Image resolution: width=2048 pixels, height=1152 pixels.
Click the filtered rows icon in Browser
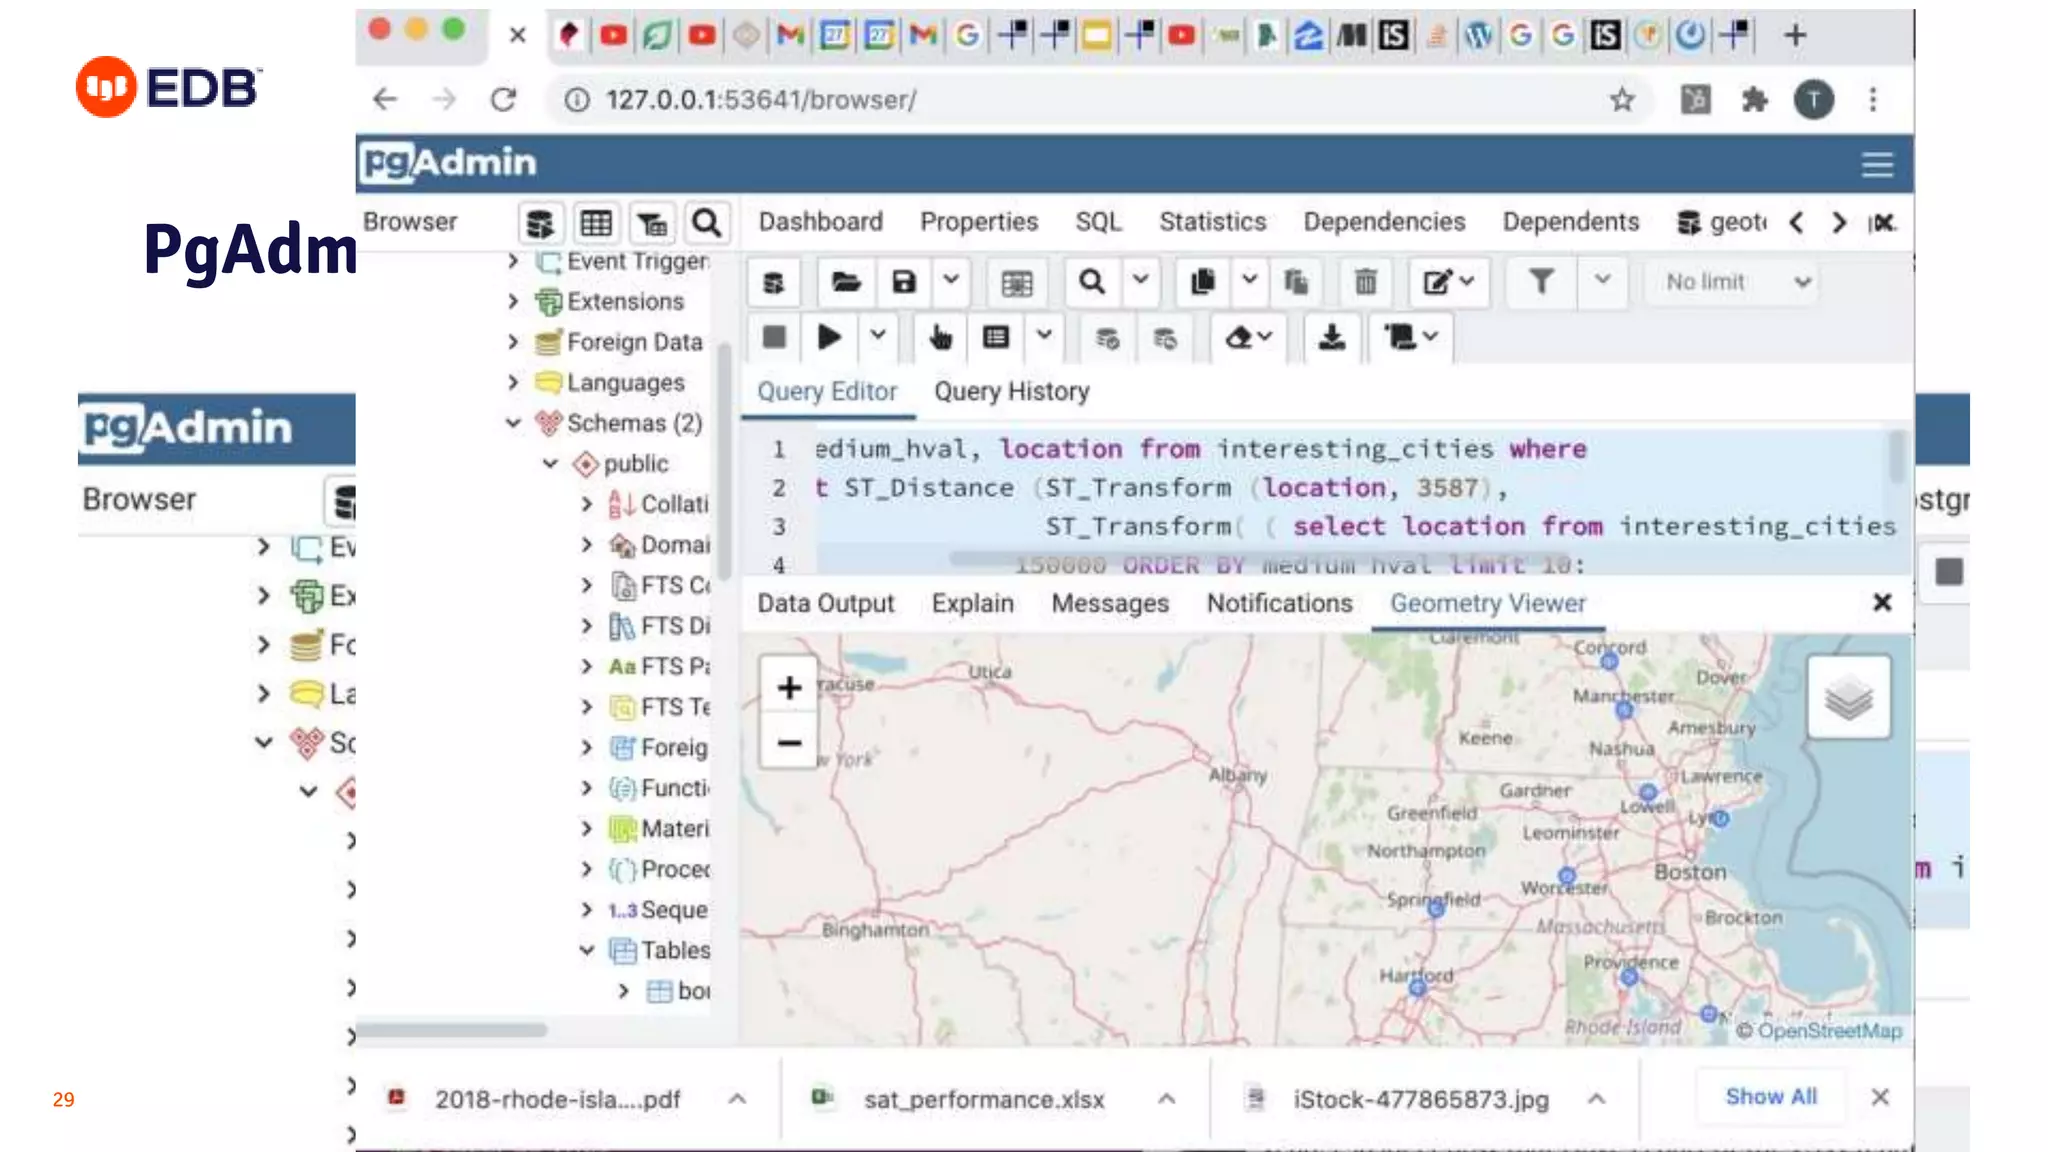click(x=652, y=223)
